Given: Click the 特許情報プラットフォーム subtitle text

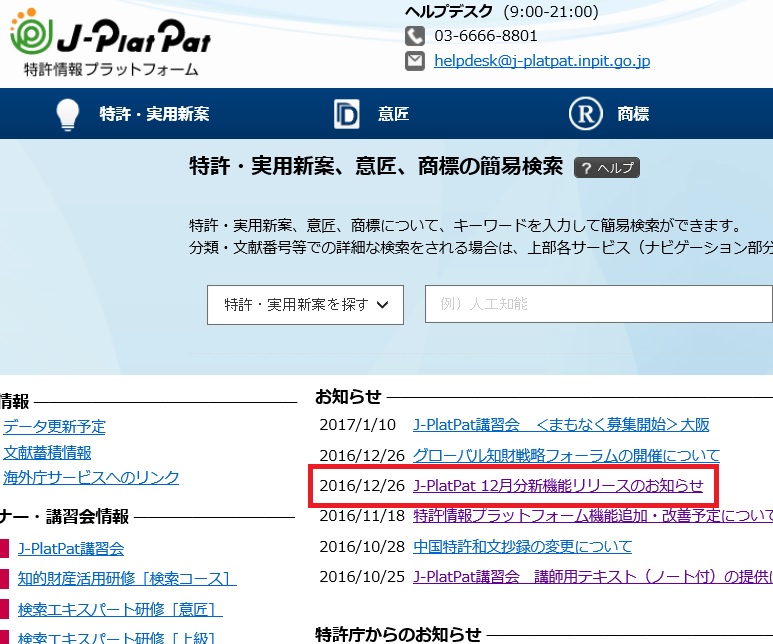Looking at the screenshot, I should [x=111, y=69].
